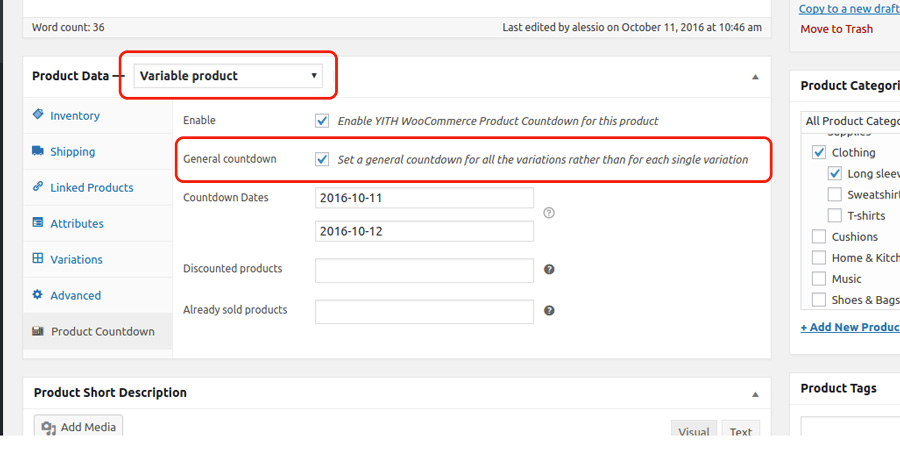Screen dimensions: 900x450
Task: Click help icon beside Already sold products
Action: tap(549, 311)
